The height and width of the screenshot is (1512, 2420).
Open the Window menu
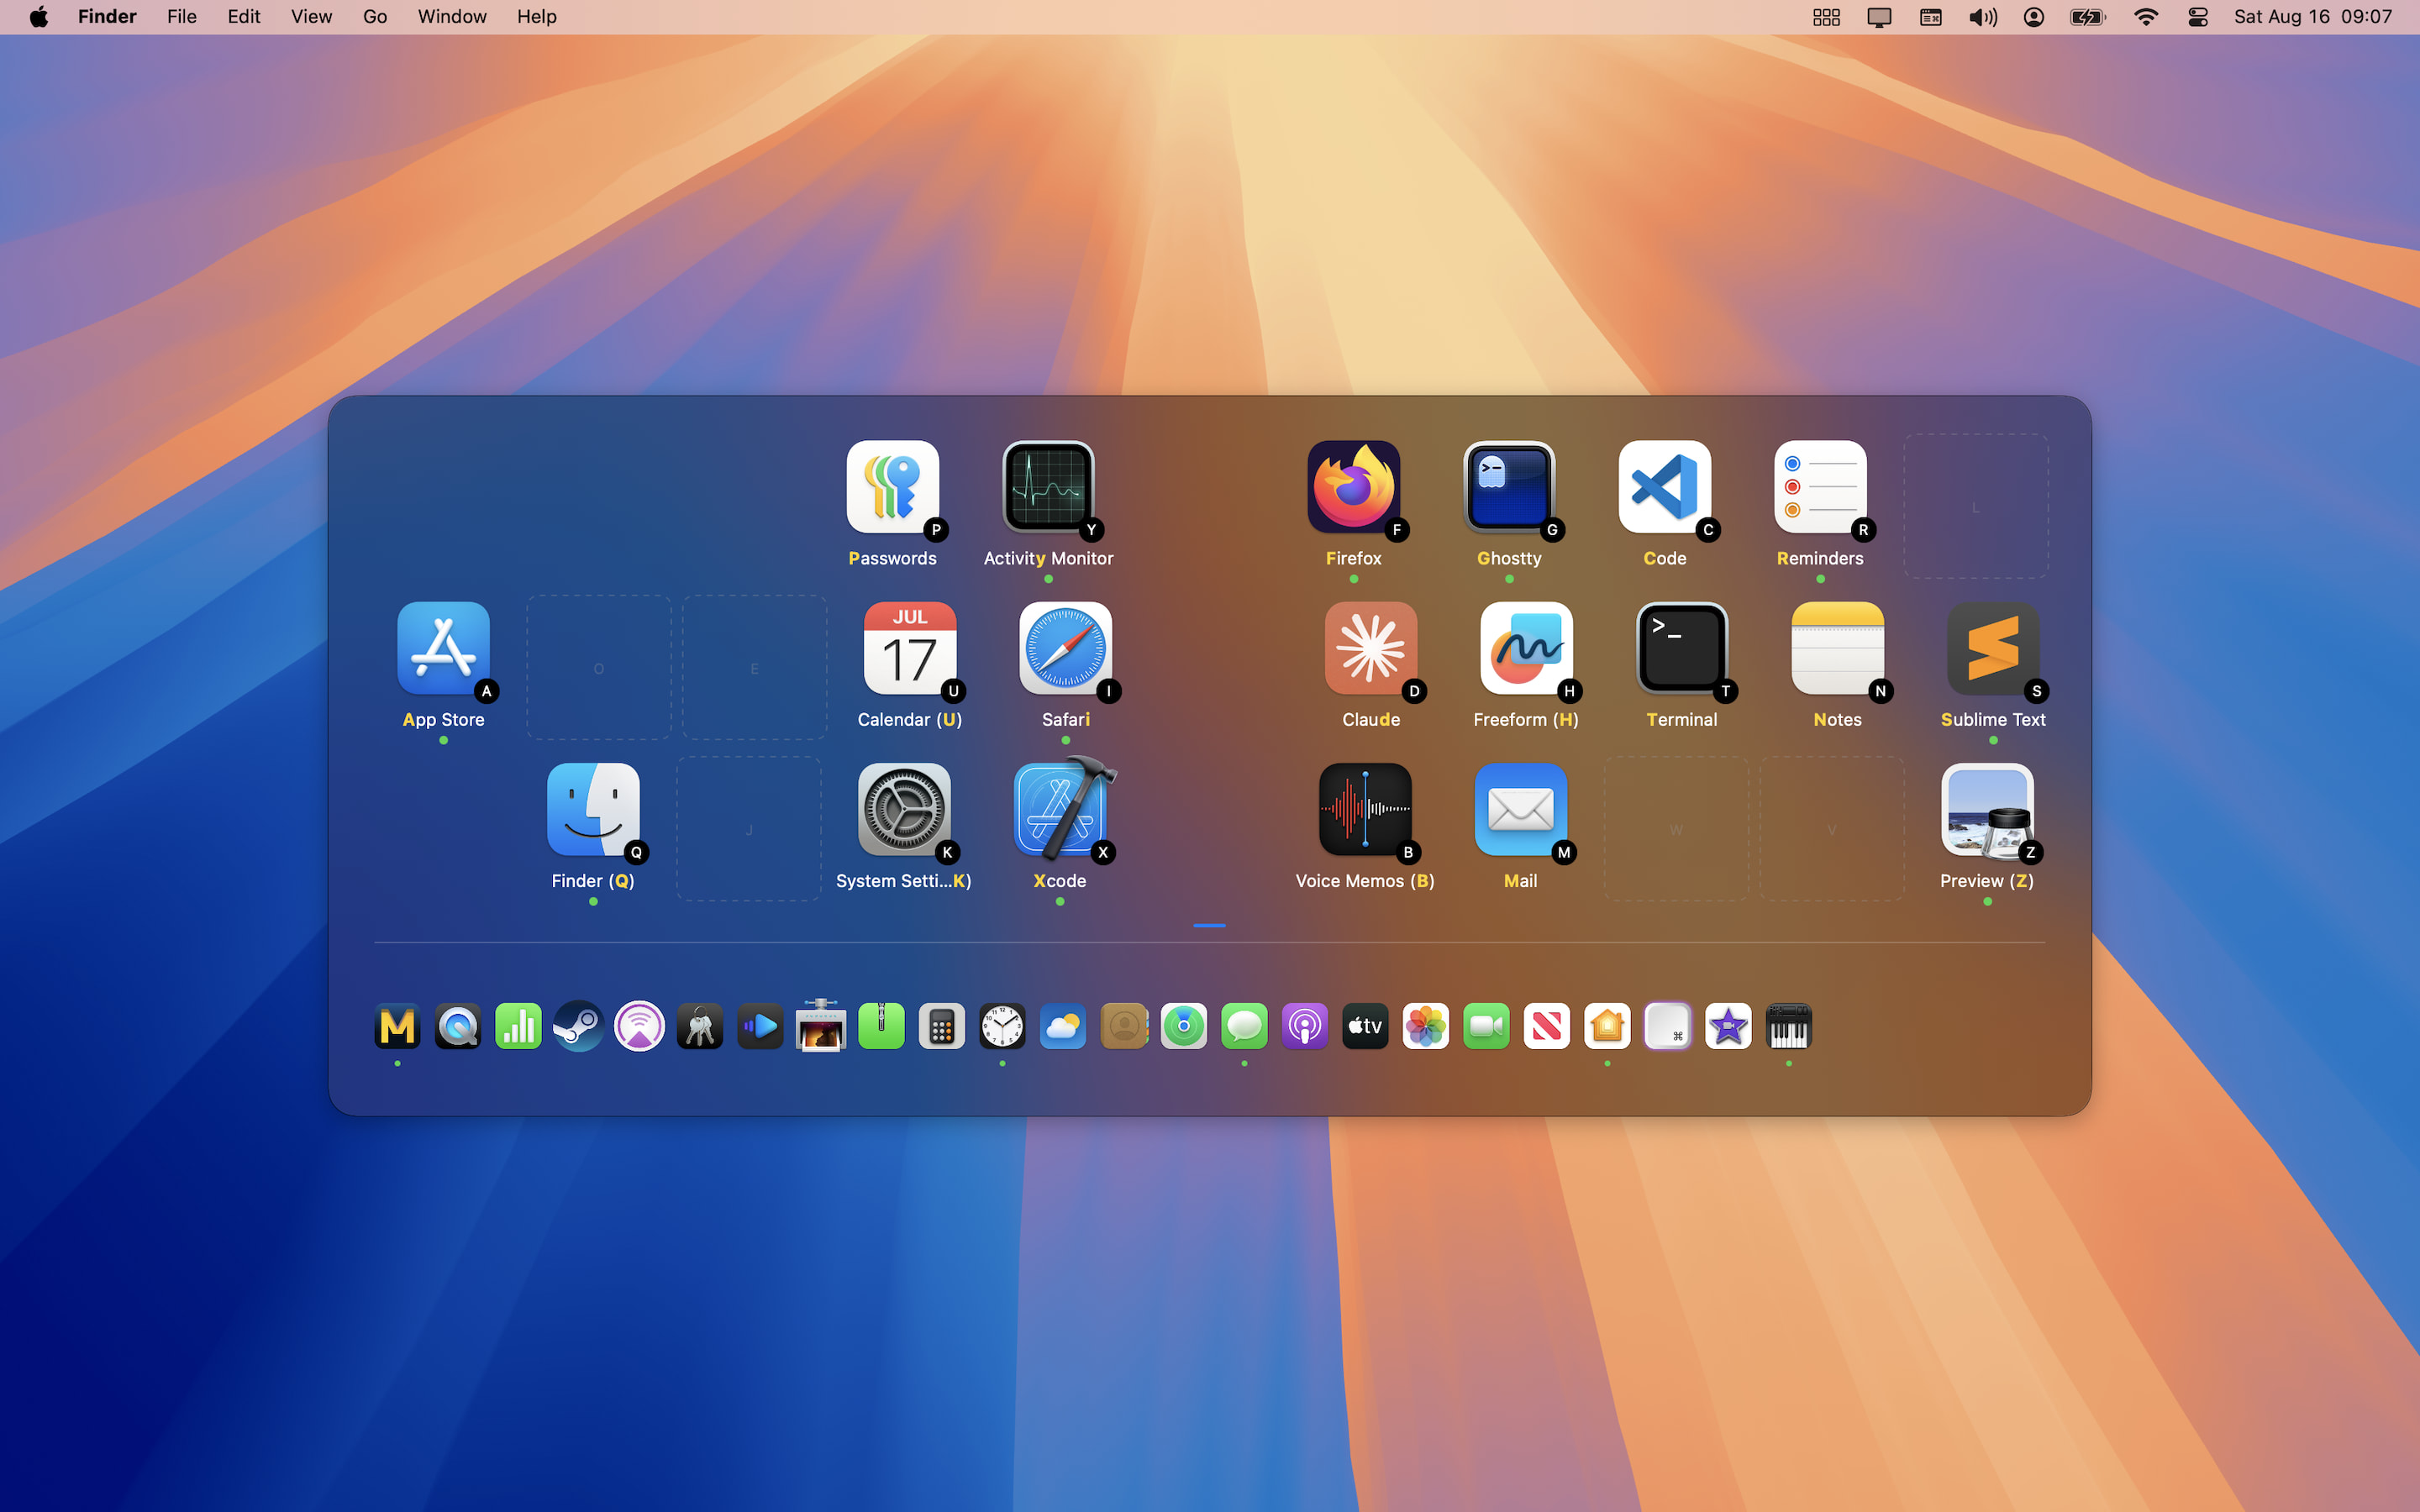click(452, 17)
